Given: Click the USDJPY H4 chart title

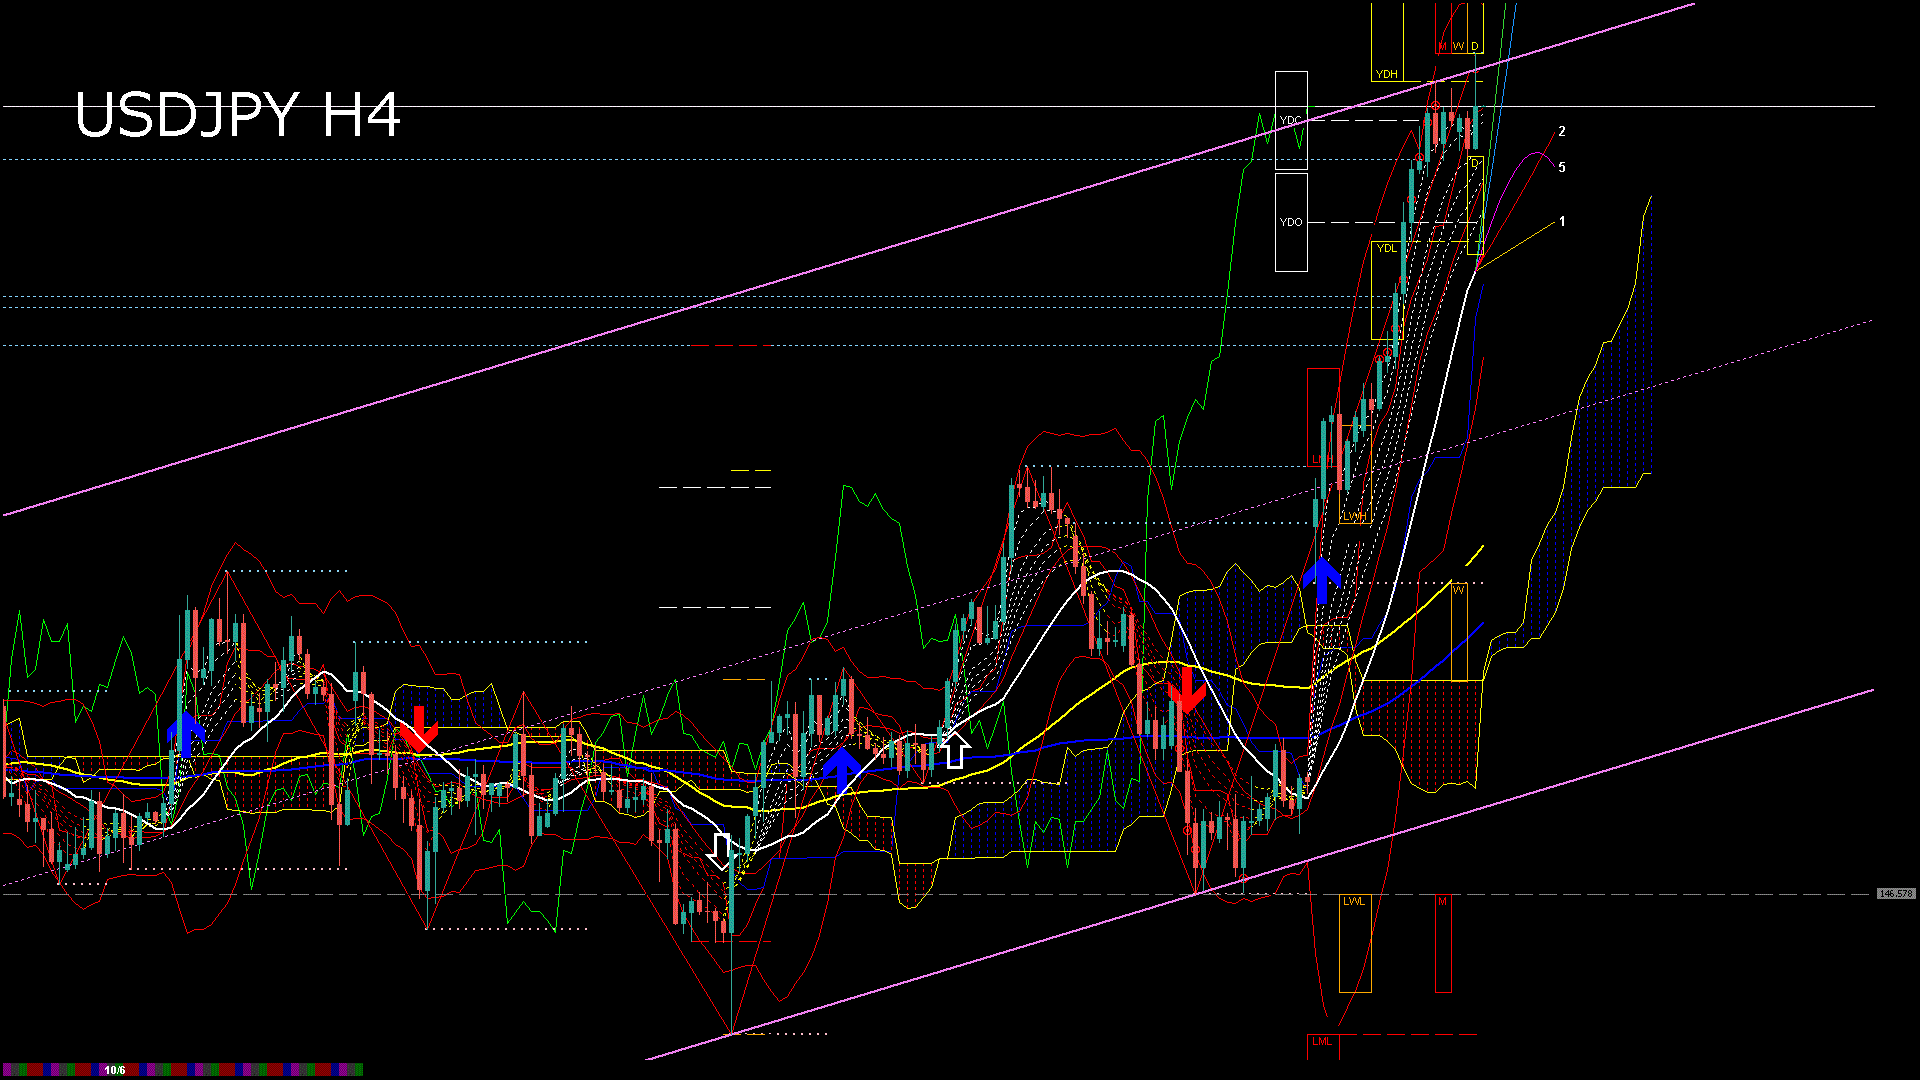Looking at the screenshot, I should coord(238,115).
